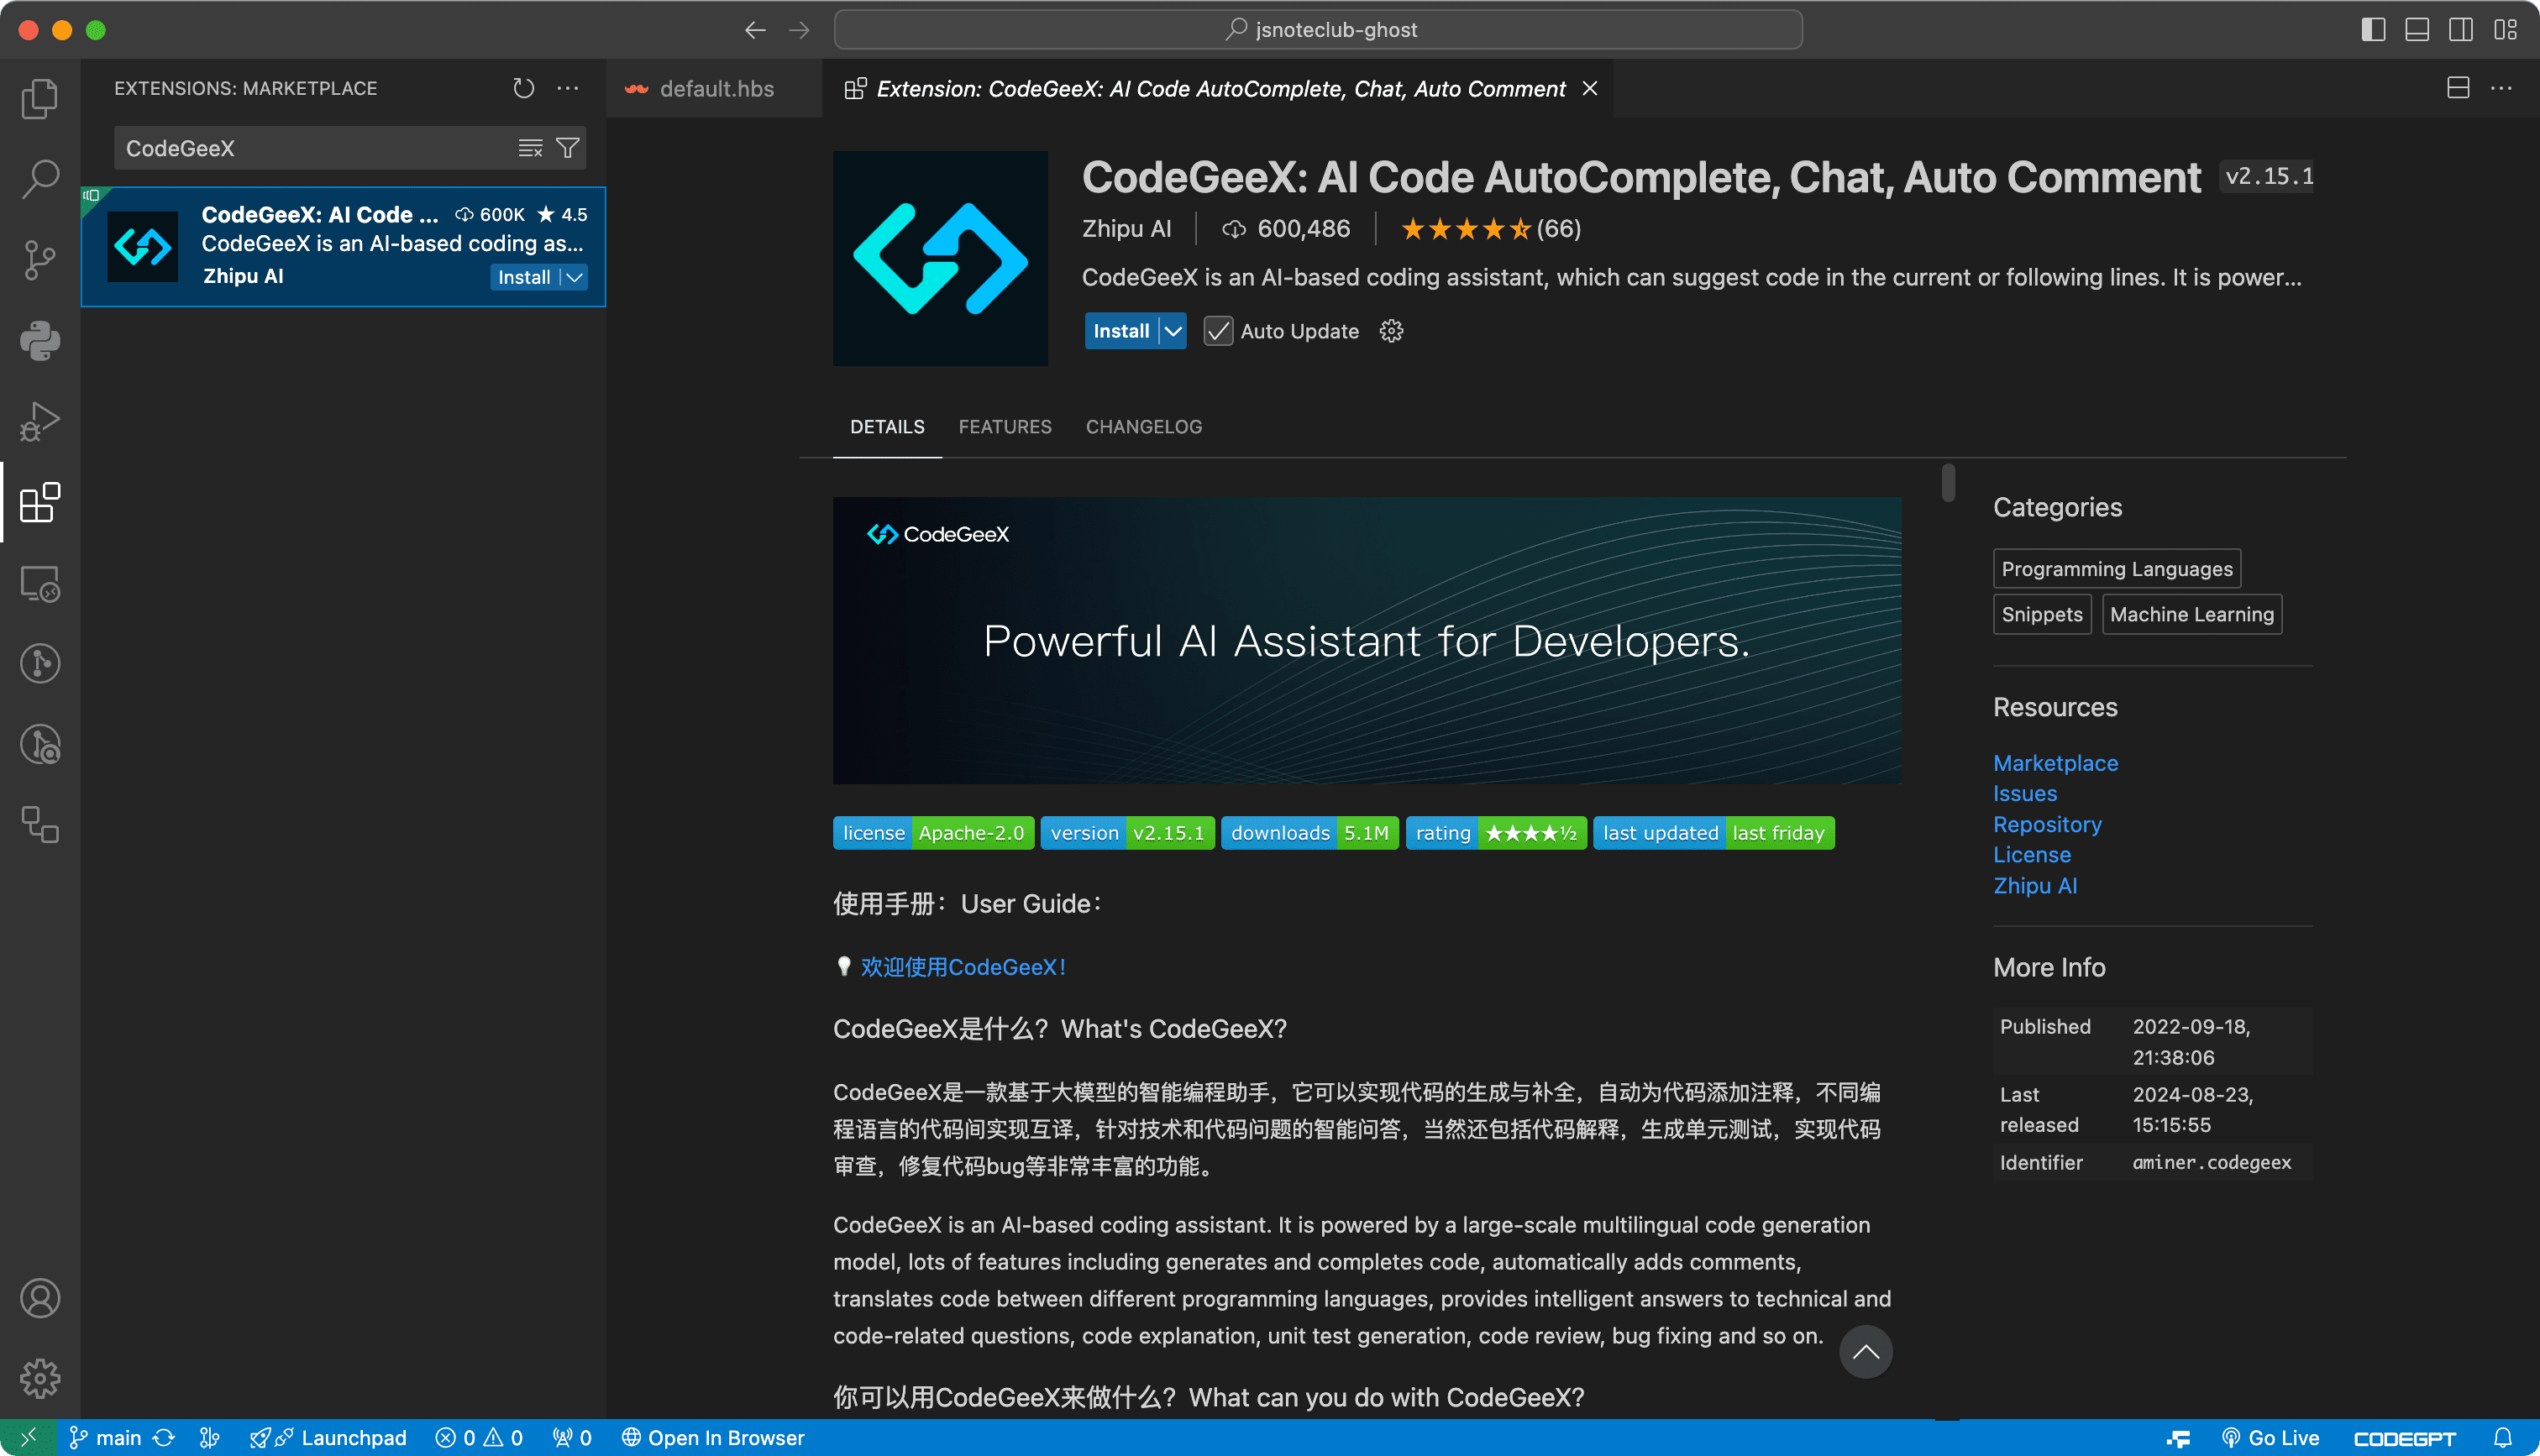Synchronize changes in the status bar
2540x1456 pixels.
[164, 1438]
